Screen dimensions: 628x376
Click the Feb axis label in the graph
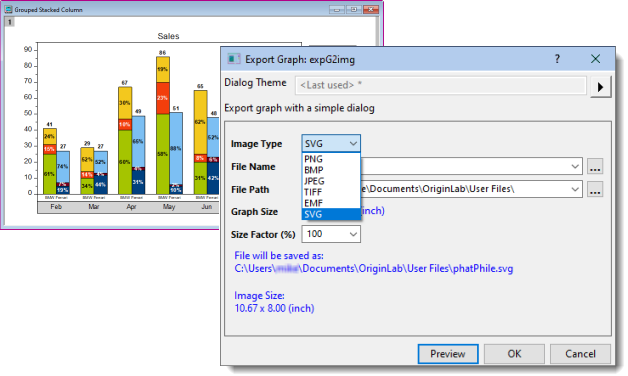(56, 207)
